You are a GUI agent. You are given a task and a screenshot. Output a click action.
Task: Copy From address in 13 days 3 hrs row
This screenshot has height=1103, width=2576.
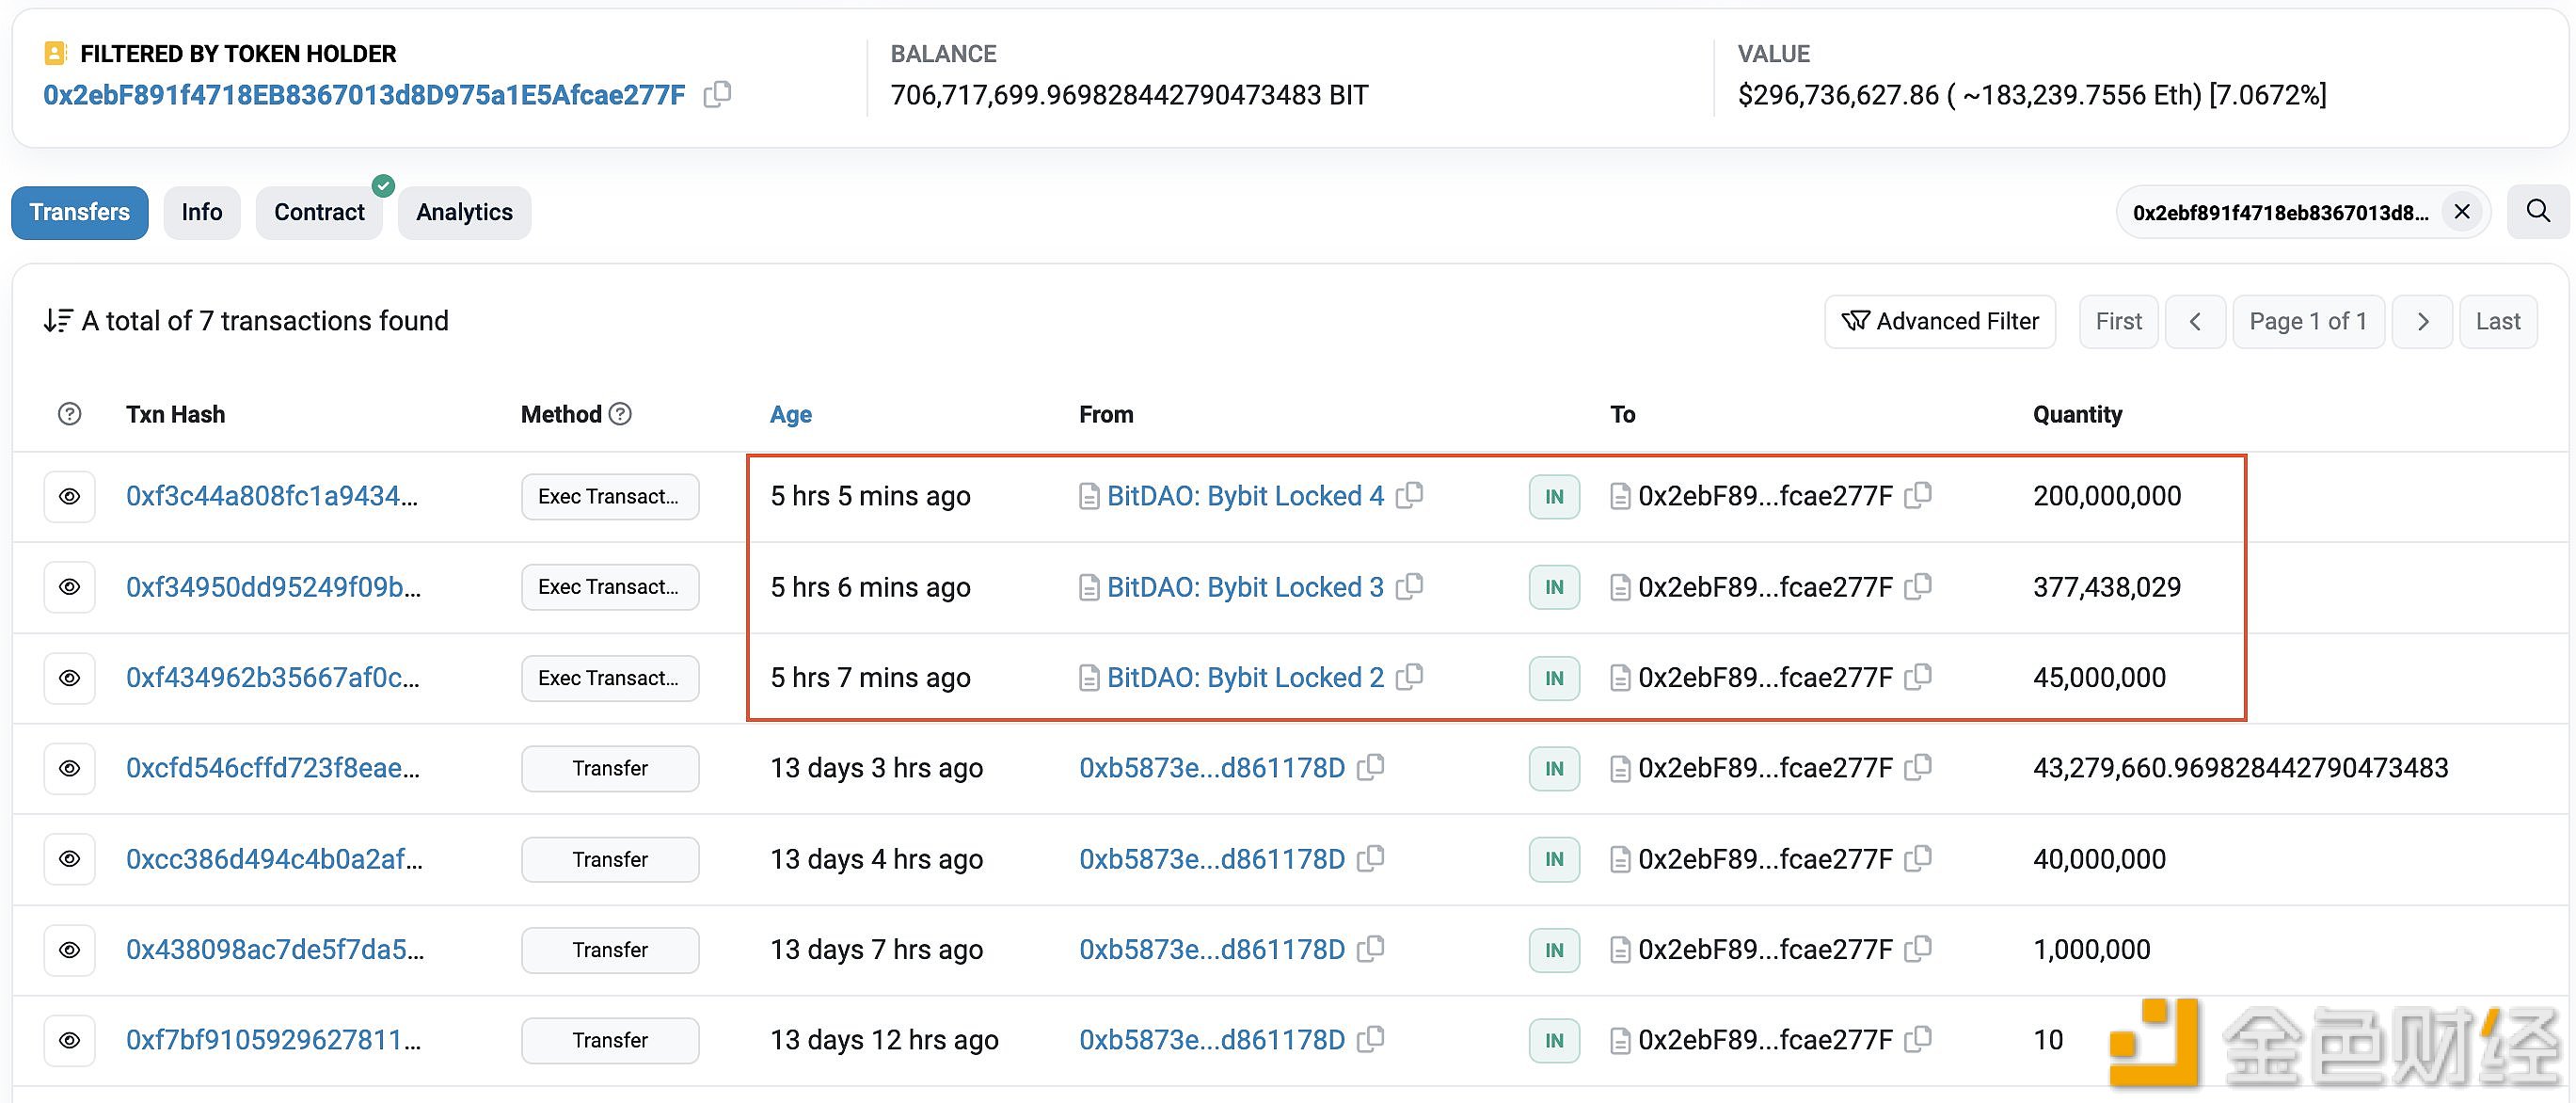point(1371,767)
